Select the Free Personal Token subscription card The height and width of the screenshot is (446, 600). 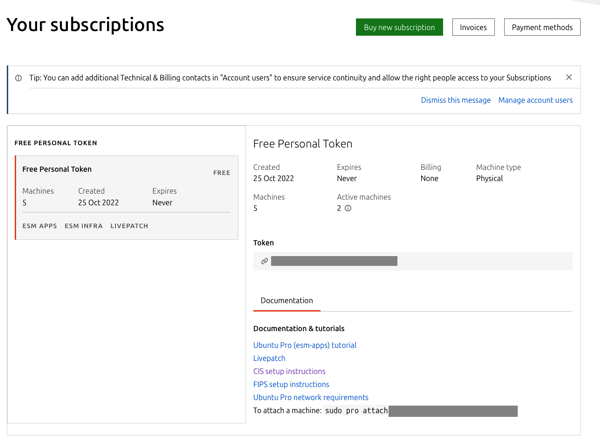(x=127, y=197)
